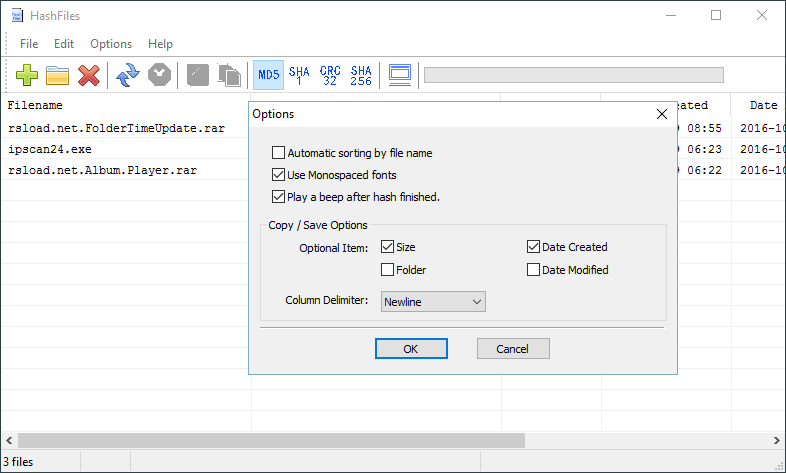
Task: Click the scrollbar left arrow
Action: [x=9, y=440]
